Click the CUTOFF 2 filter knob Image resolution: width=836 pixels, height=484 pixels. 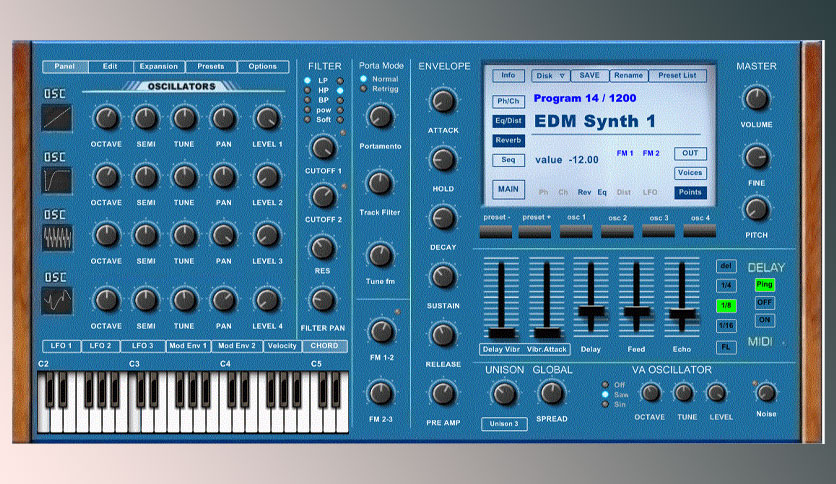(x=323, y=196)
